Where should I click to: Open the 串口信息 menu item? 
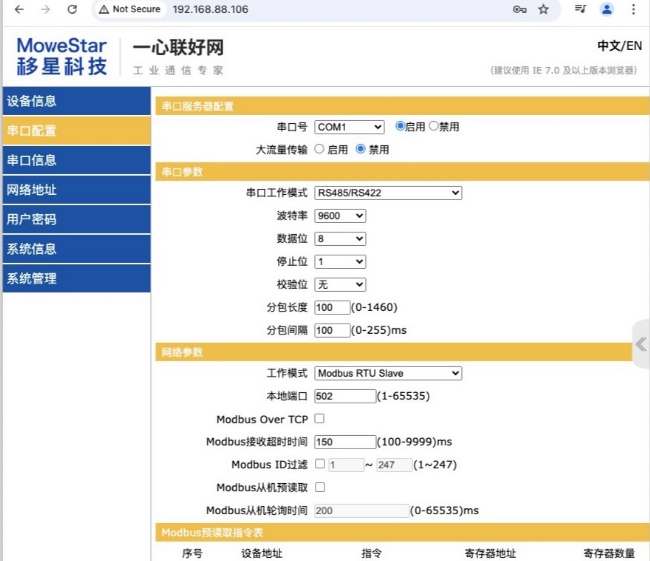tap(77, 160)
